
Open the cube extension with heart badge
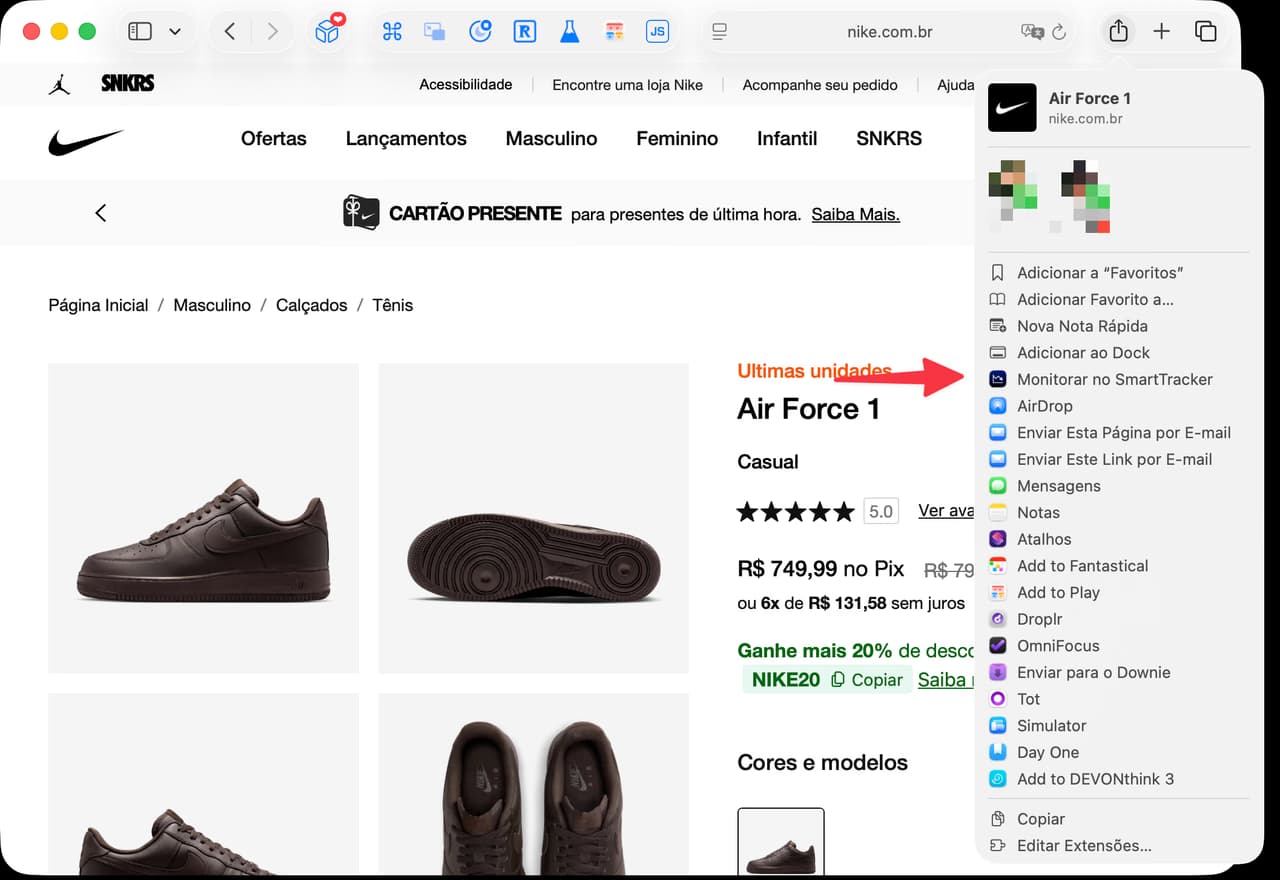tap(328, 30)
